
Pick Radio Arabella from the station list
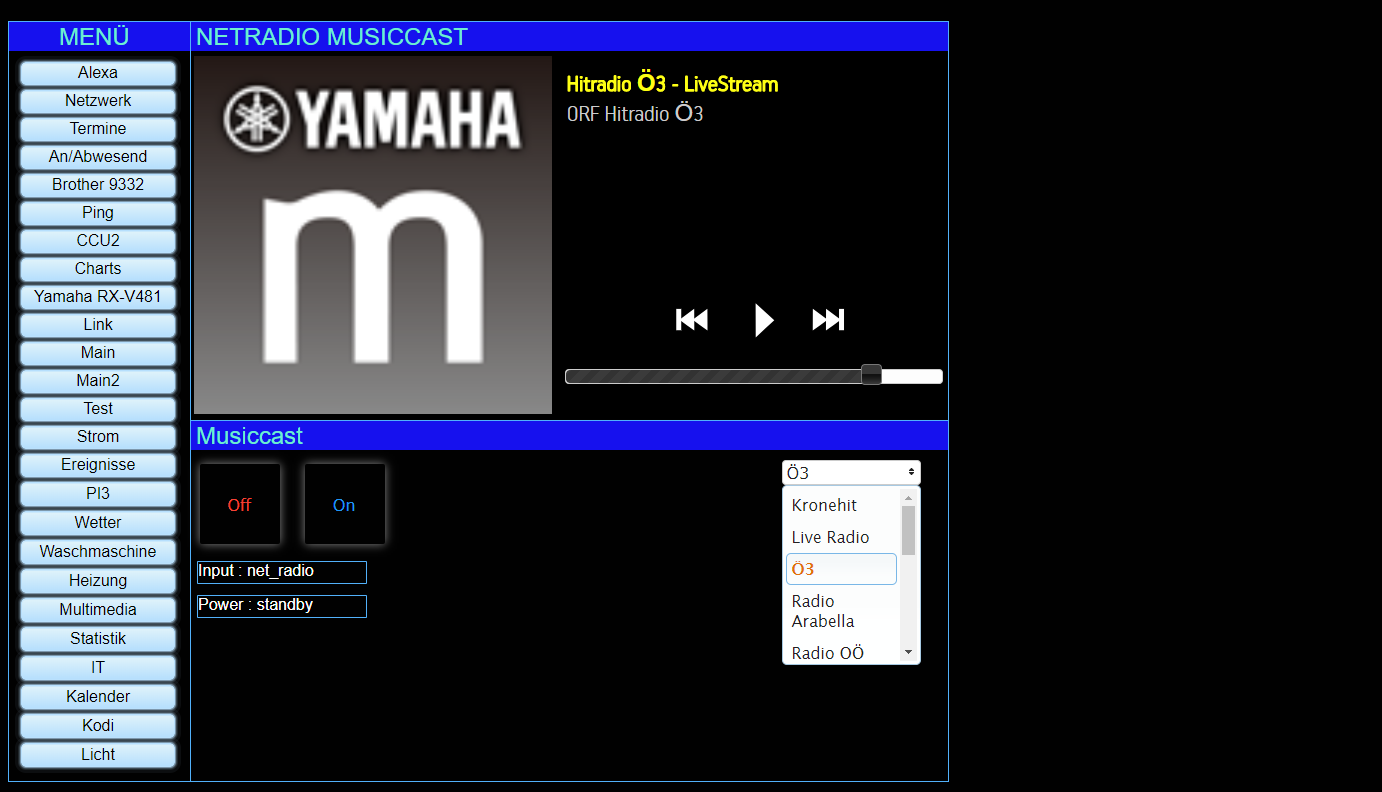click(x=841, y=611)
